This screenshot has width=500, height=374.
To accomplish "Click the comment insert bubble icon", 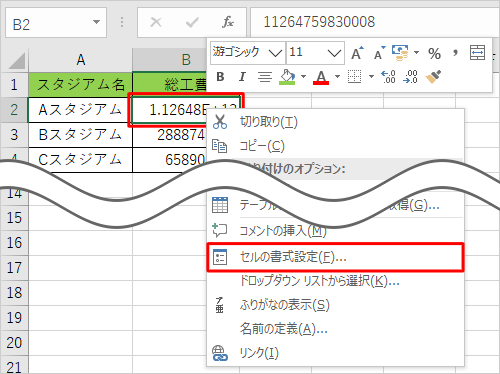I will pyautogui.click(x=220, y=230).
